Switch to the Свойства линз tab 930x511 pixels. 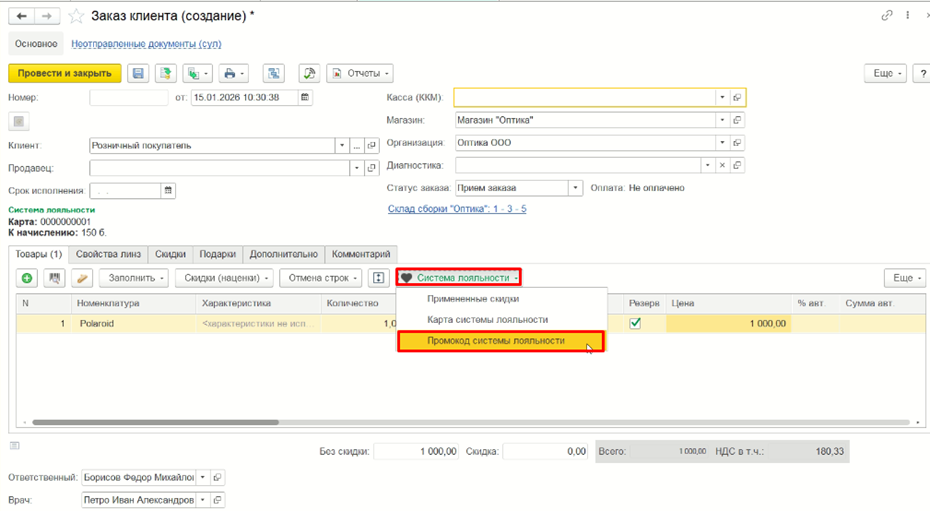[x=109, y=254]
